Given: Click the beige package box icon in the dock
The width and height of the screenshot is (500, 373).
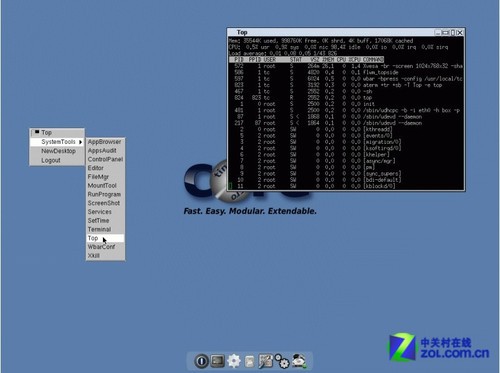Looking at the screenshot, I should pos(249,362).
